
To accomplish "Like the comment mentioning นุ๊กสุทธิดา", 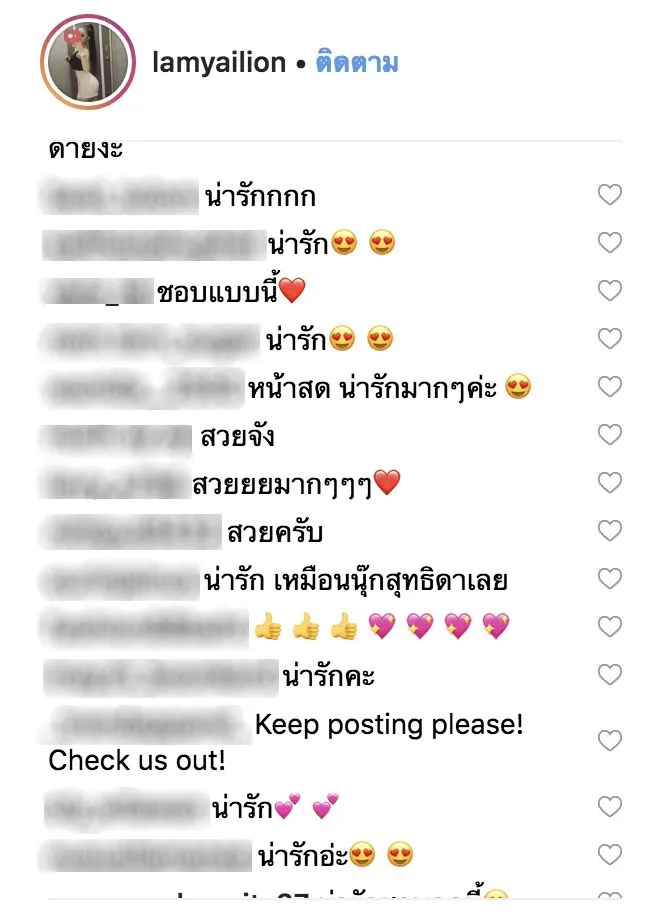I will tap(610, 578).
